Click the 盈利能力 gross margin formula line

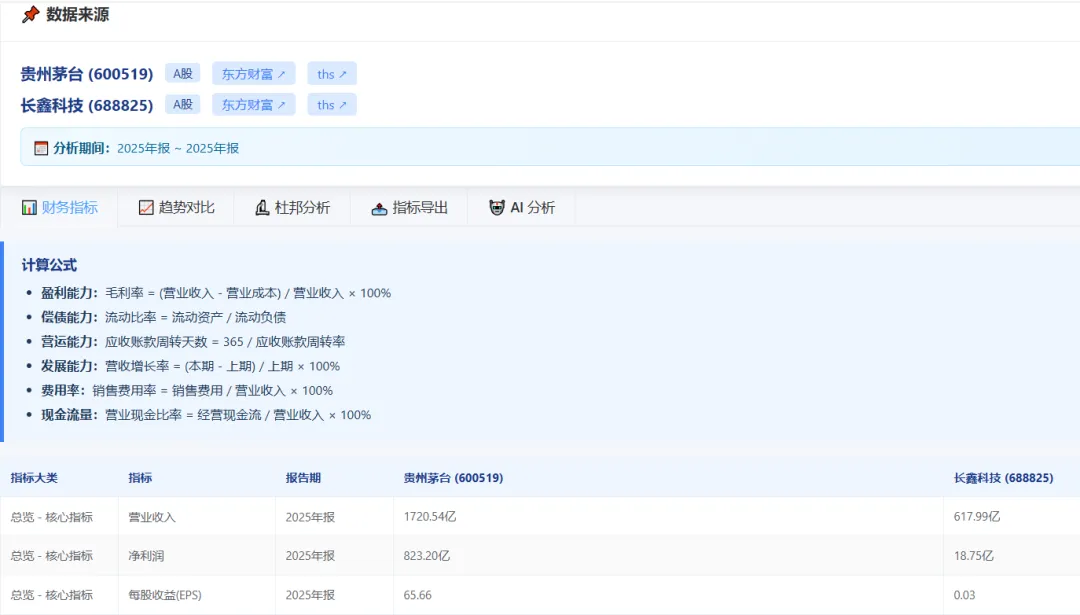pyautogui.click(x=216, y=293)
